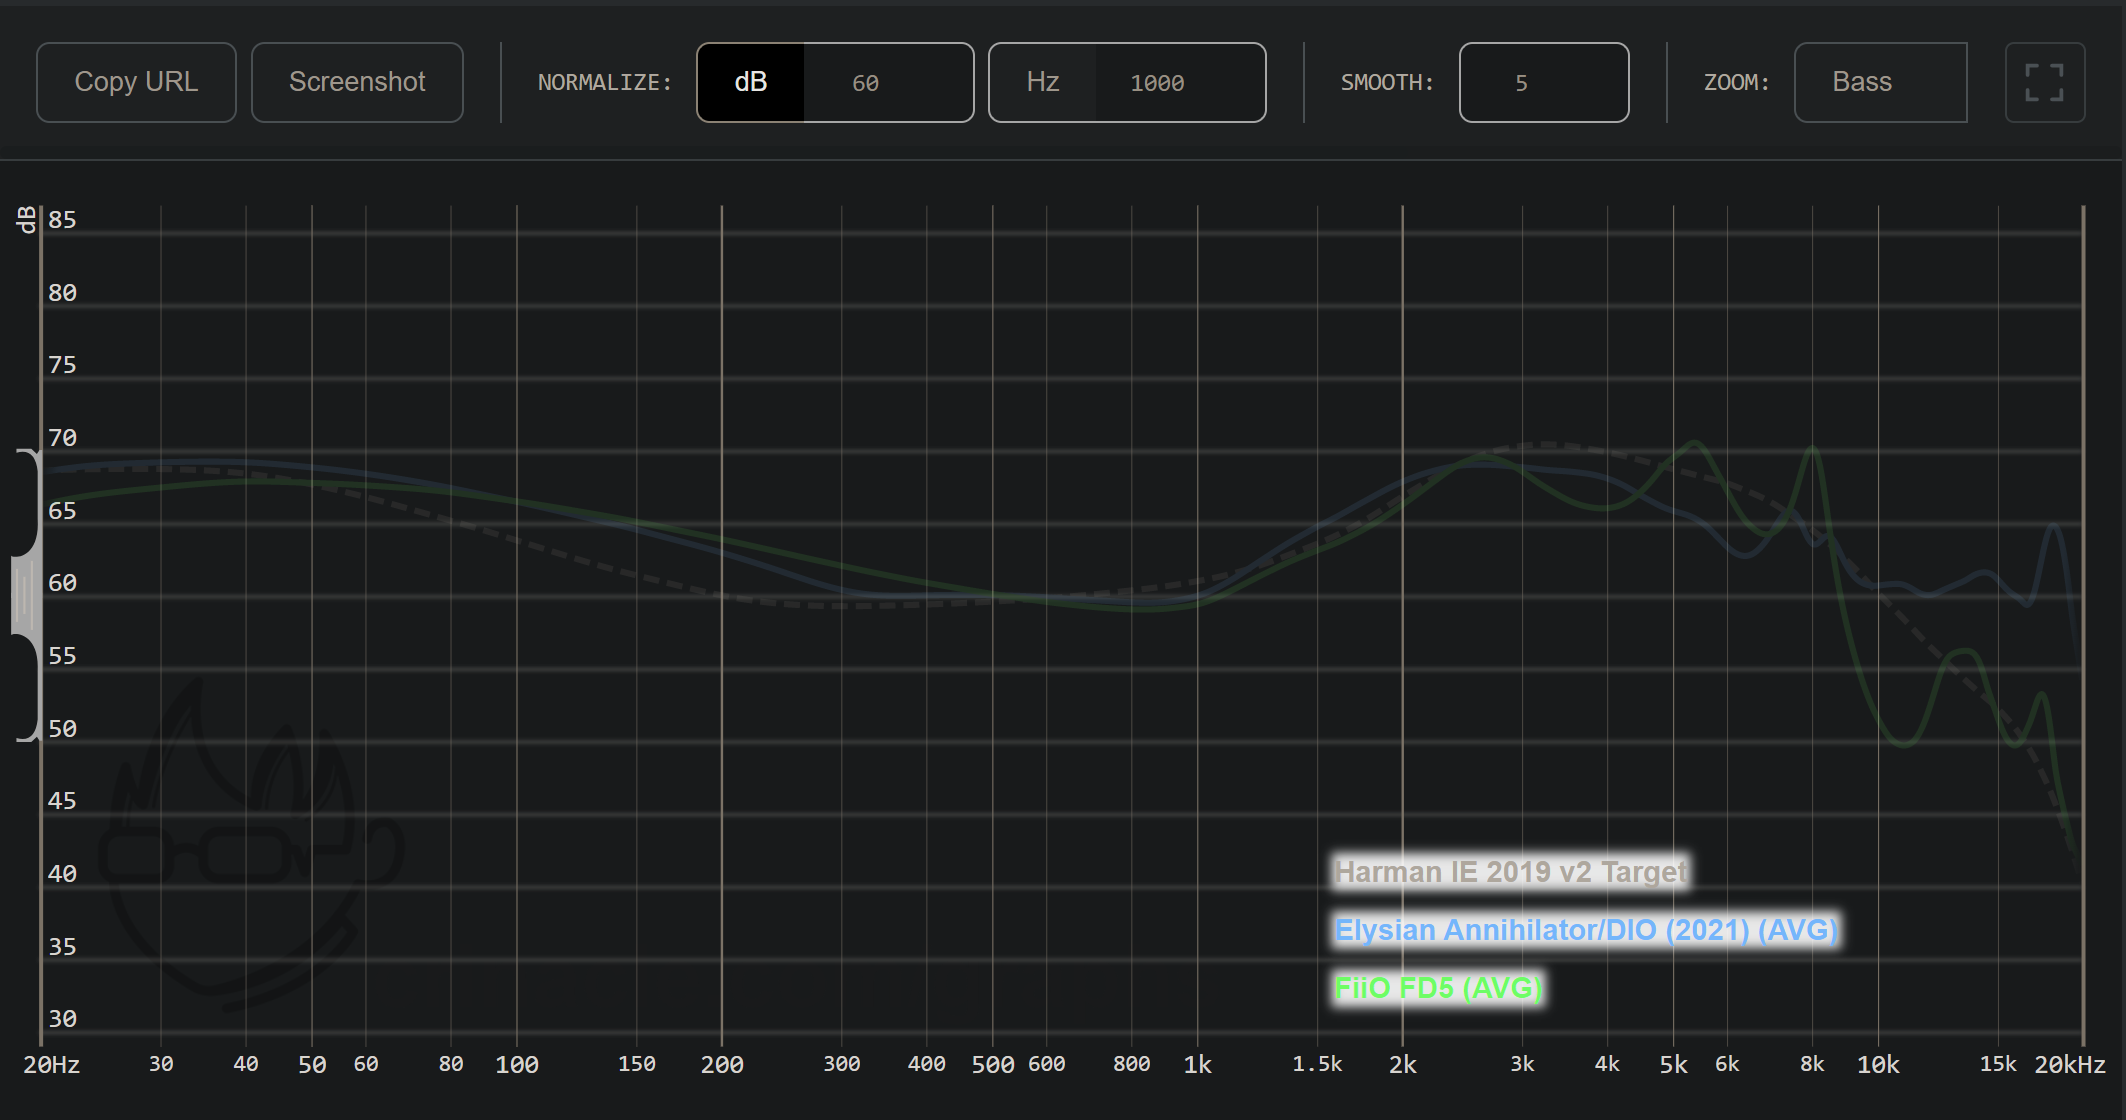Select Hz normalization mode
Viewport: 2126px width, 1120px height.
[x=1043, y=82]
